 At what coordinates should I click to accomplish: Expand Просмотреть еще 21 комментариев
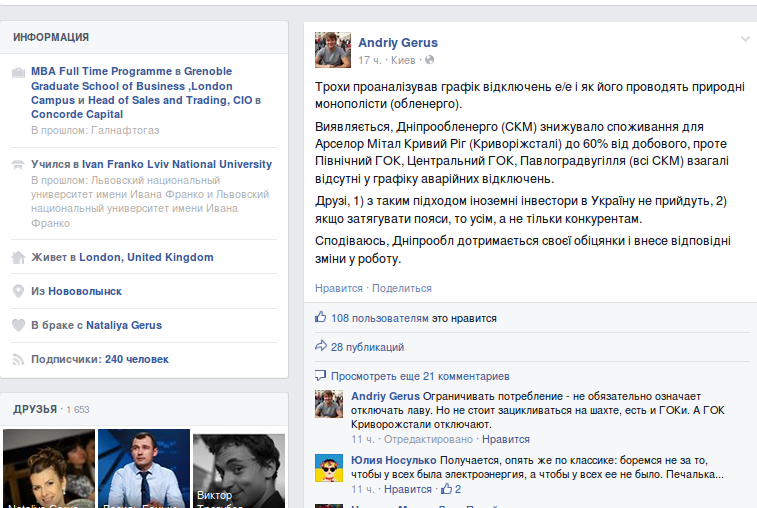point(420,376)
